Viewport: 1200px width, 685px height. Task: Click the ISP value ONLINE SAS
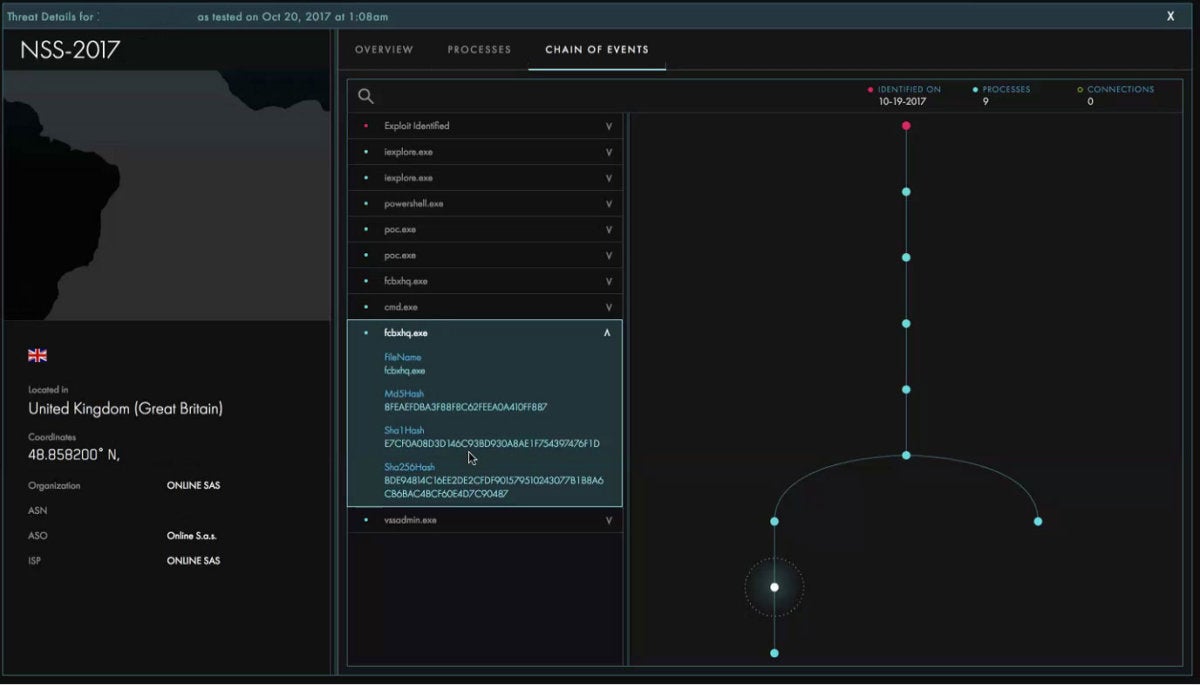point(193,561)
